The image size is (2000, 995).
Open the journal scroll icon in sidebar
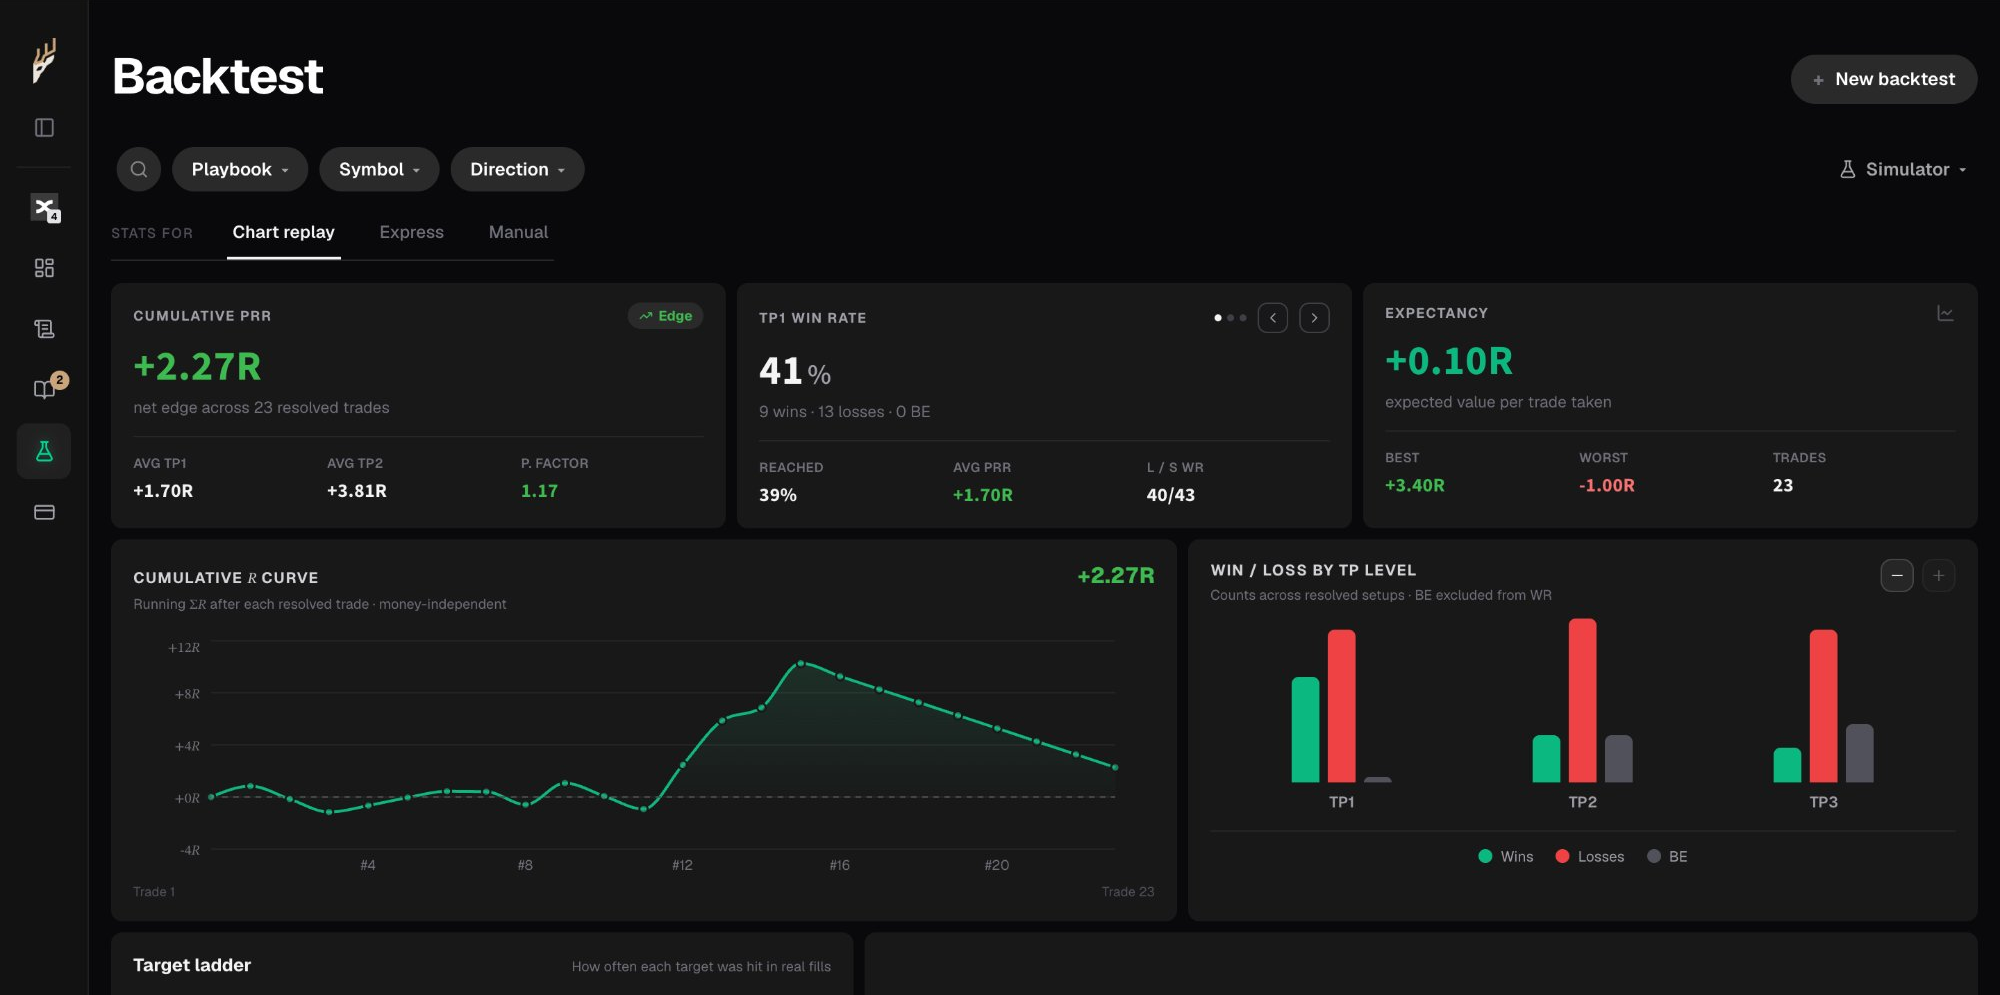point(44,329)
